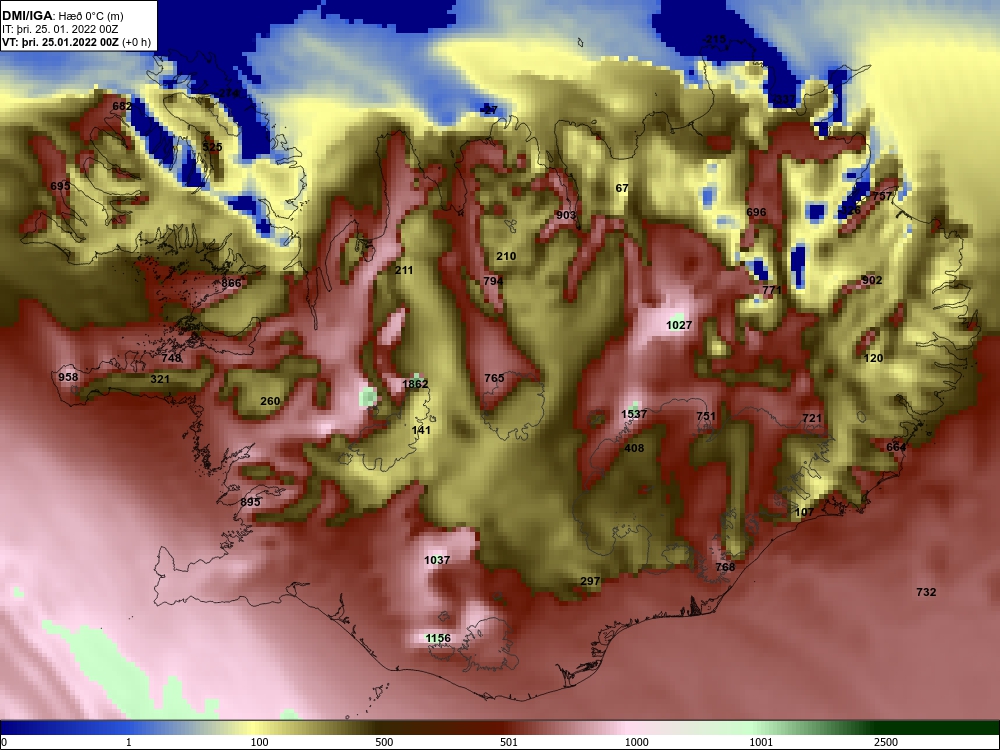Click the 771 map value
Viewport: 1000px width, 750px height.
click(772, 290)
